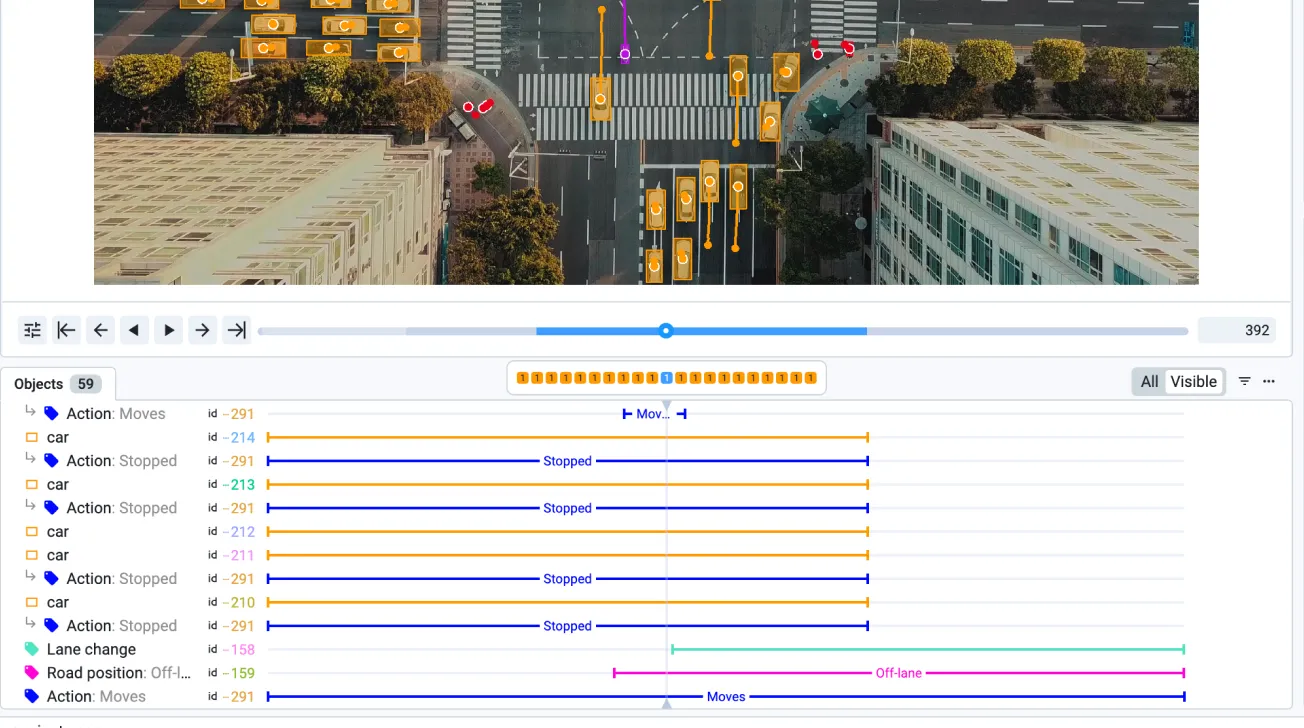The height and width of the screenshot is (728, 1304).
Task: Click the purple annotated vehicle point in video
Action: [625, 54]
